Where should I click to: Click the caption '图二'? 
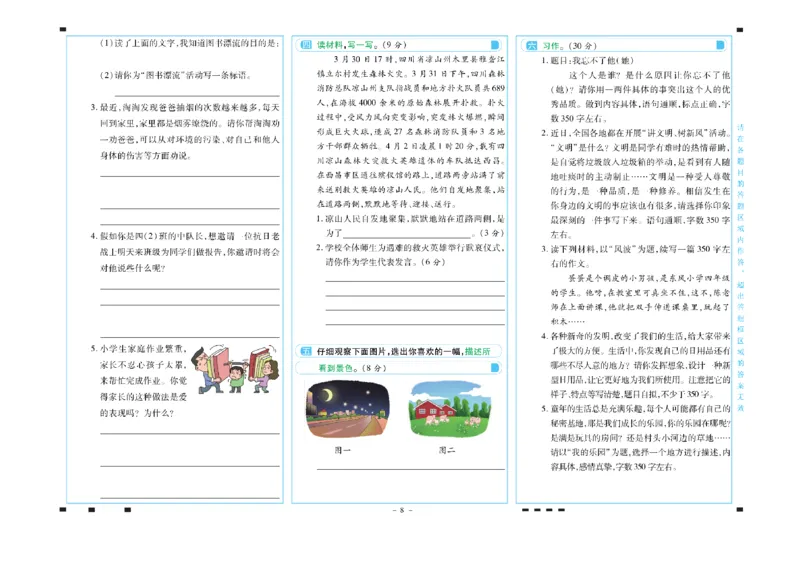pyautogui.click(x=447, y=450)
